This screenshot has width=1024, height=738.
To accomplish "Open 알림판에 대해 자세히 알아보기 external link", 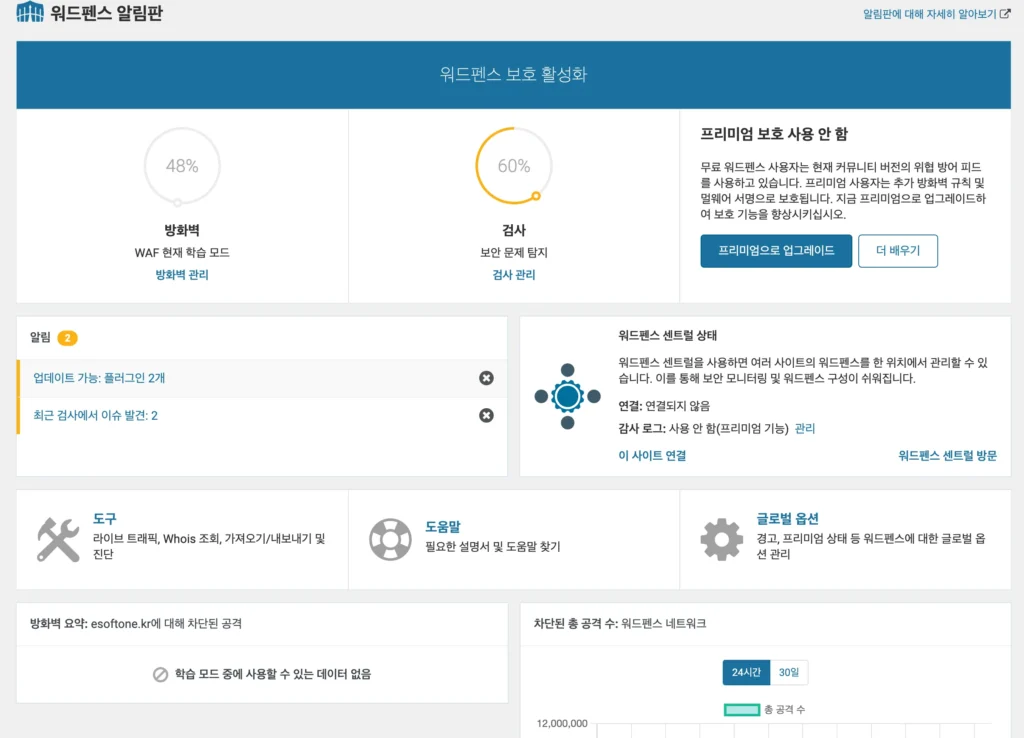I will pos(936,14).
